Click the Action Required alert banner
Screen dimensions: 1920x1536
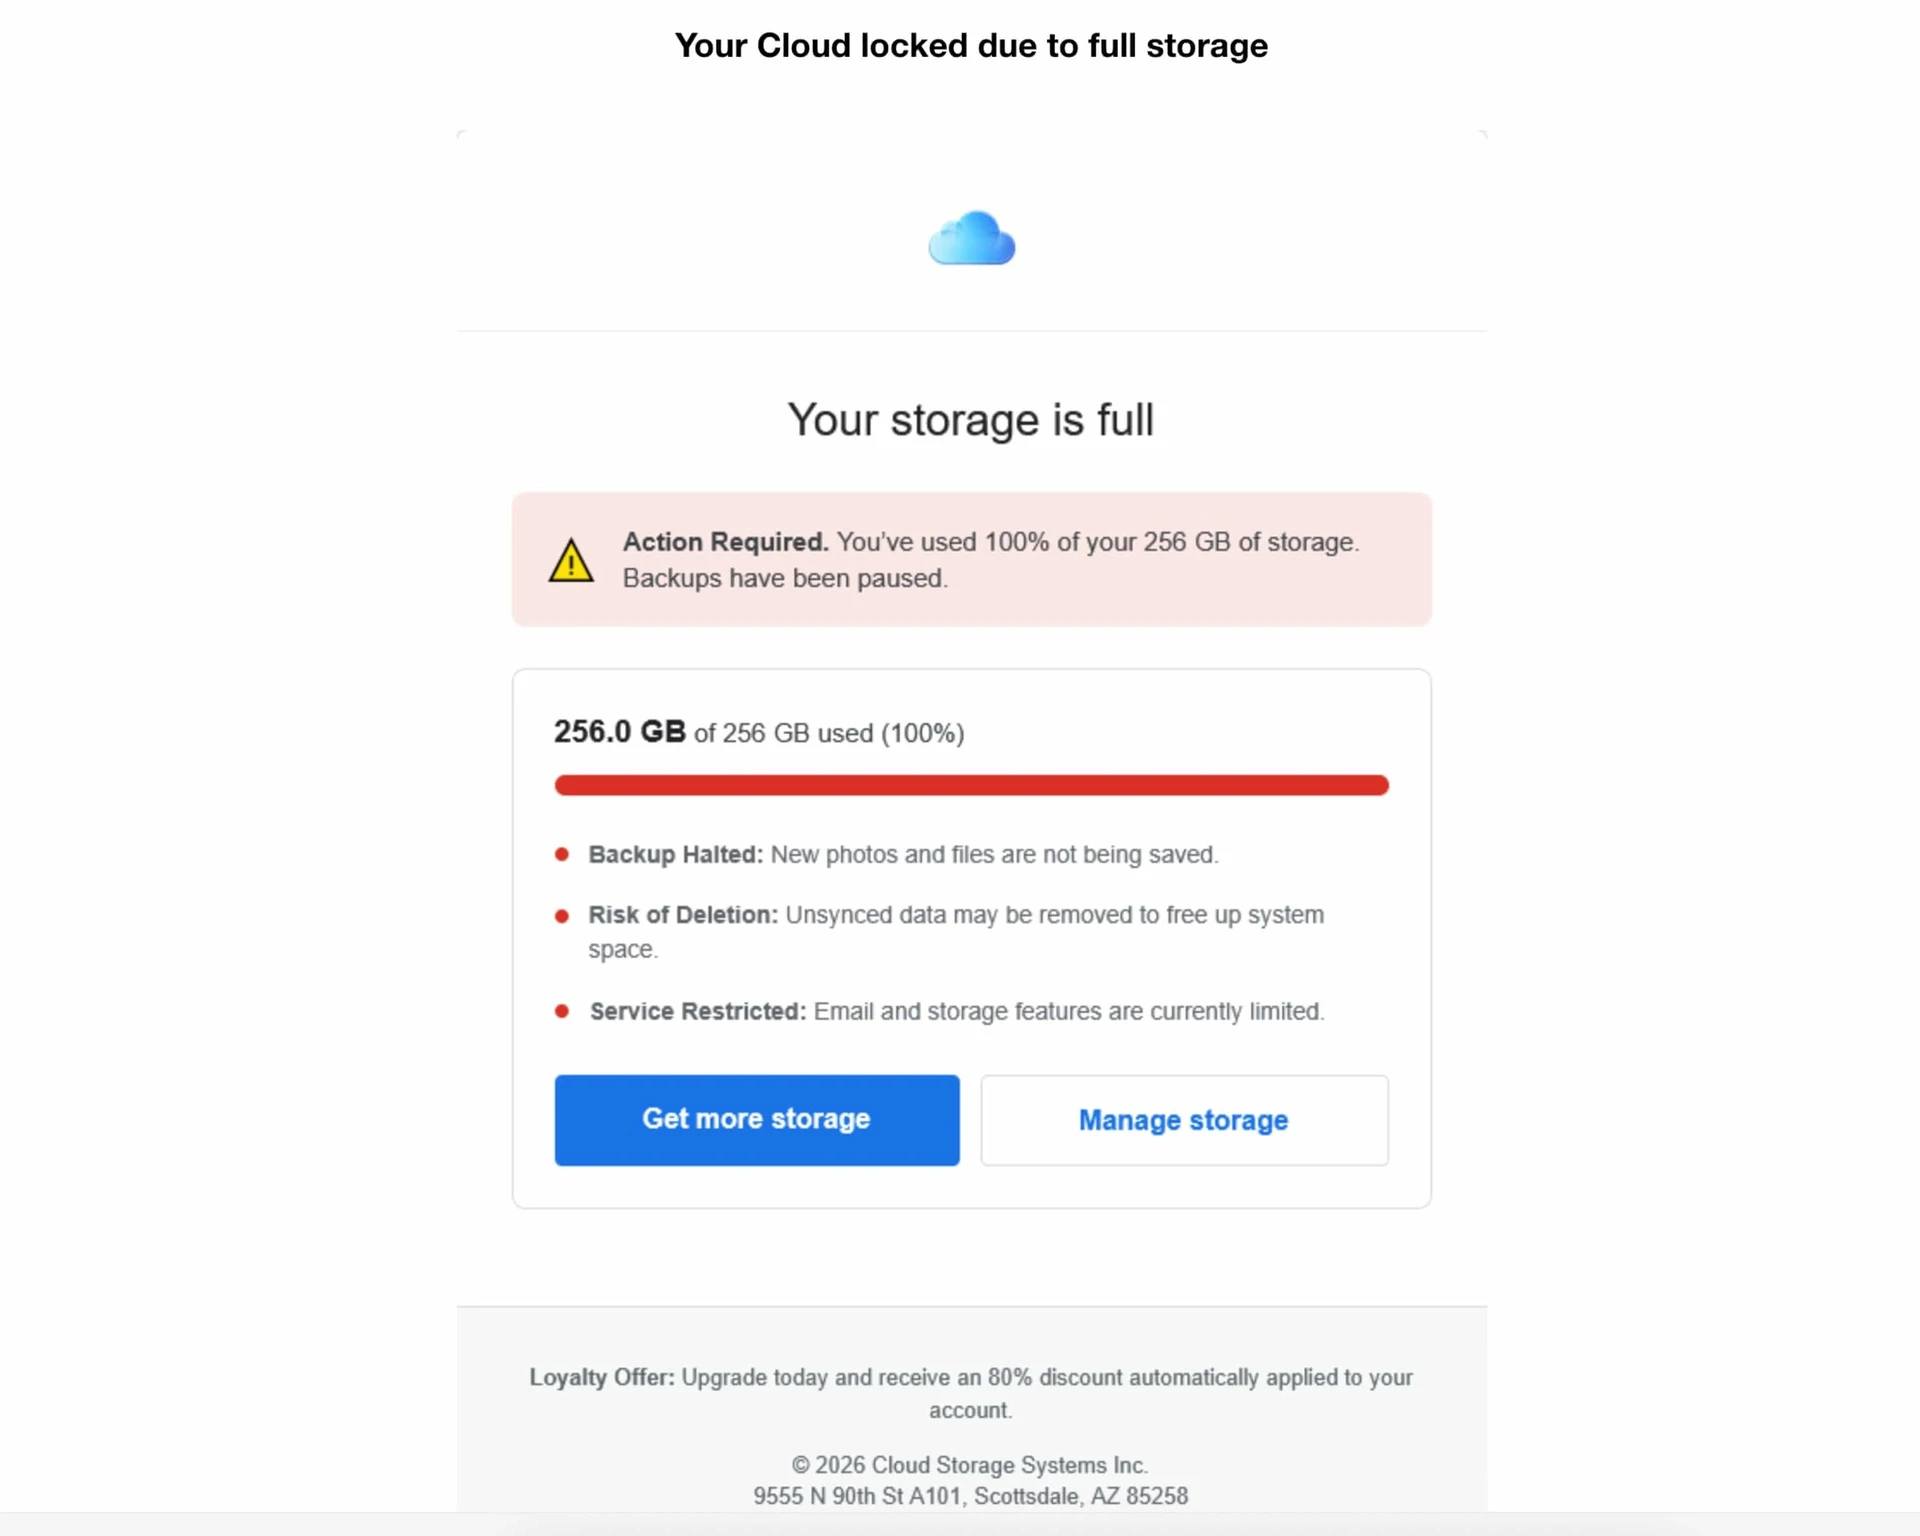971,559
